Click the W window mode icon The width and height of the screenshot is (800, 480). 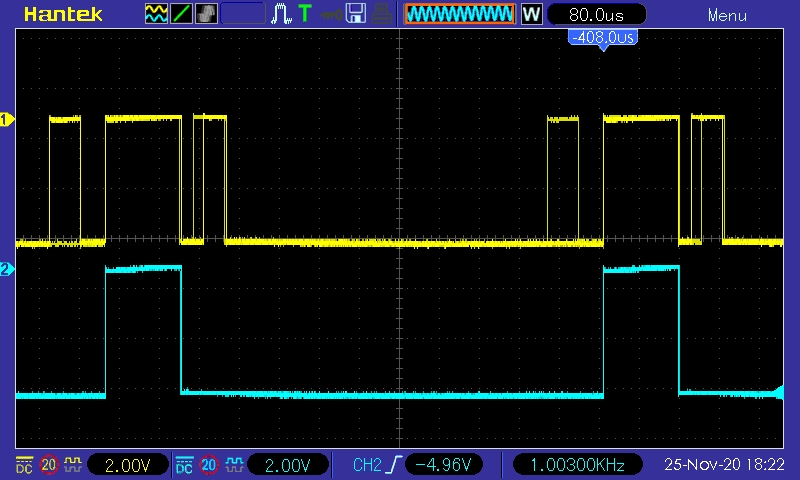pyautogui.click(x=531, y=14)
